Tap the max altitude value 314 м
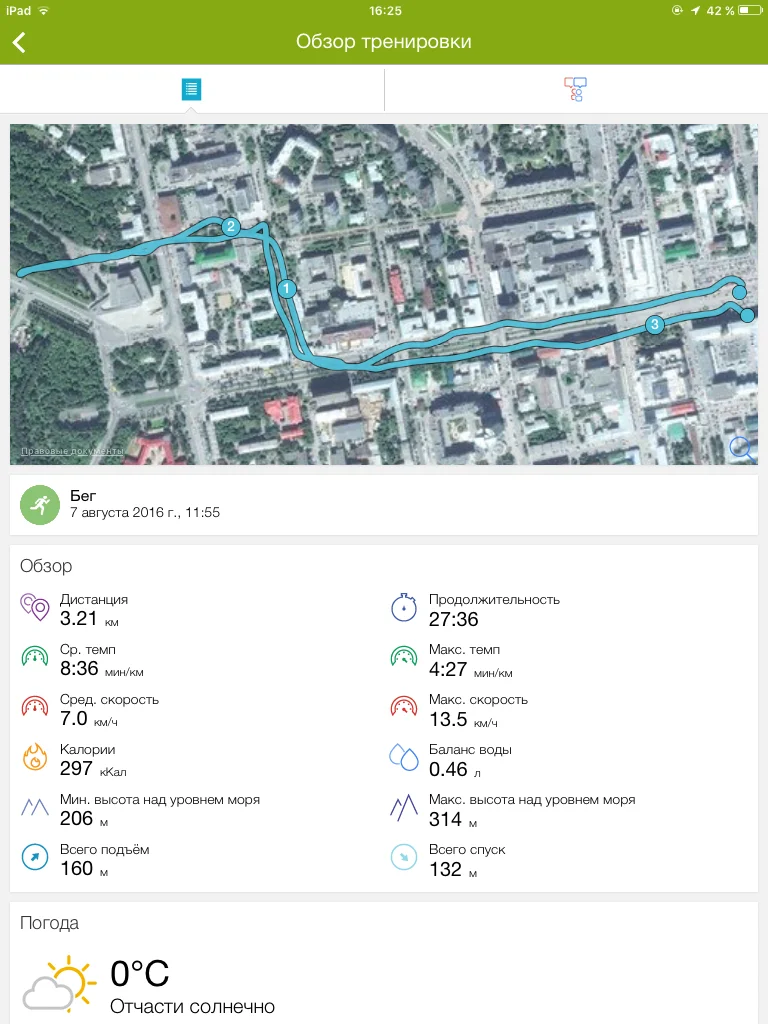The height and width of the screenshot is (1024, 768). click(453, 820)
